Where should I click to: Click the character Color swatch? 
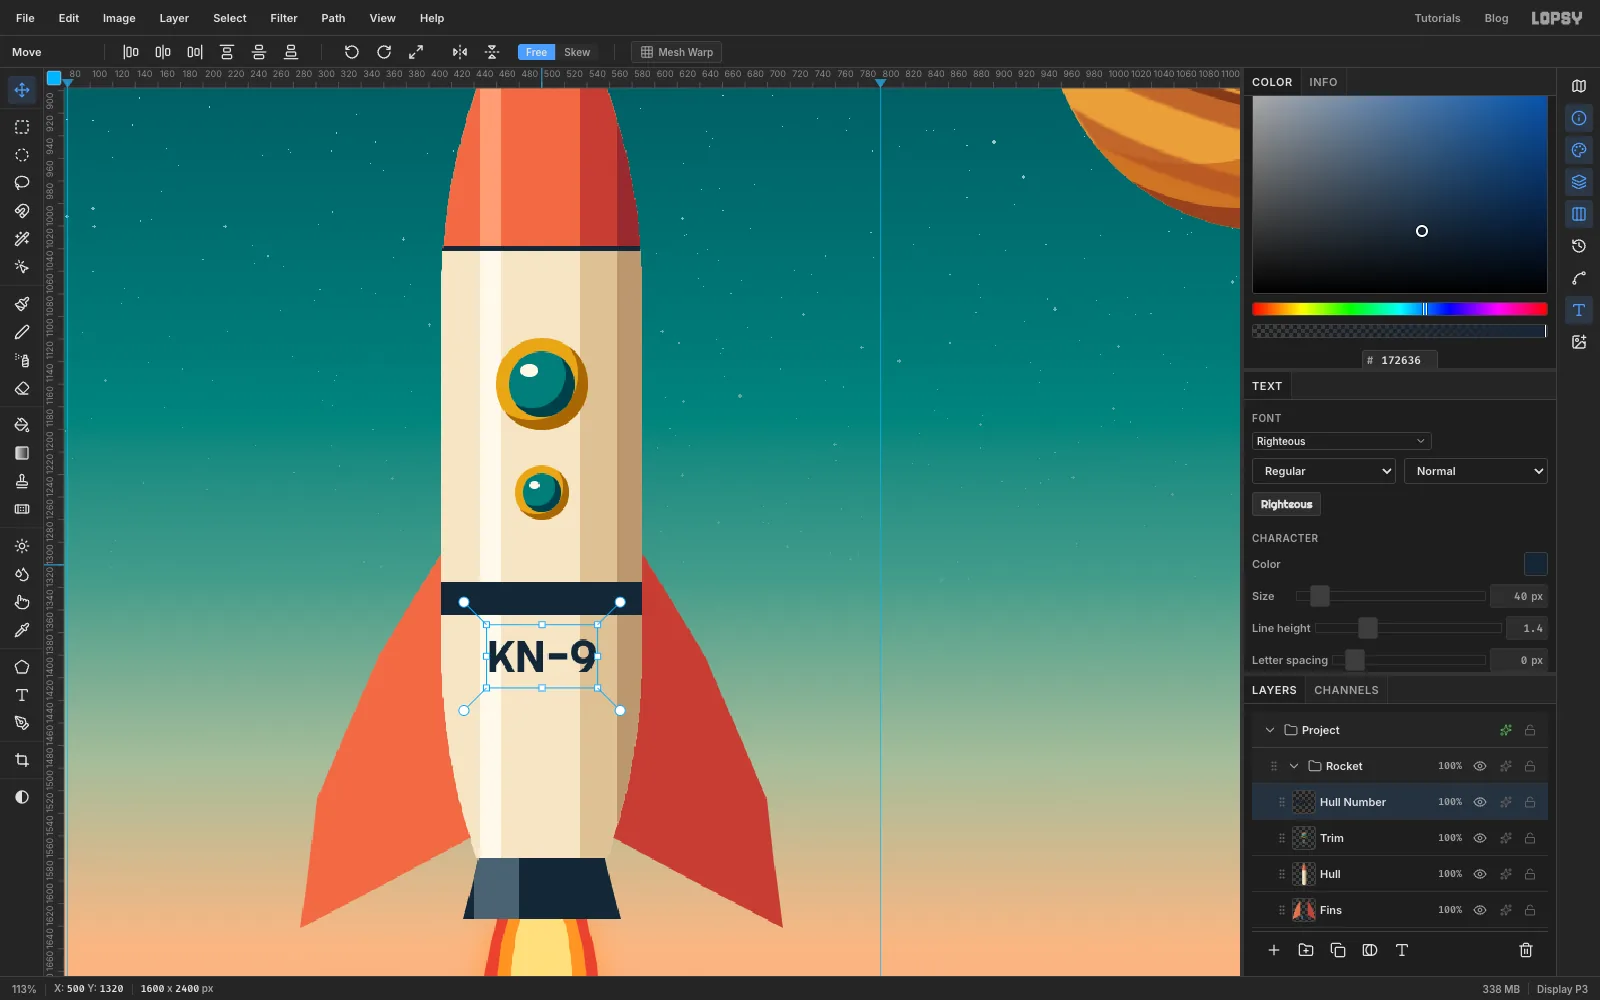click(x=1535, y=564)
